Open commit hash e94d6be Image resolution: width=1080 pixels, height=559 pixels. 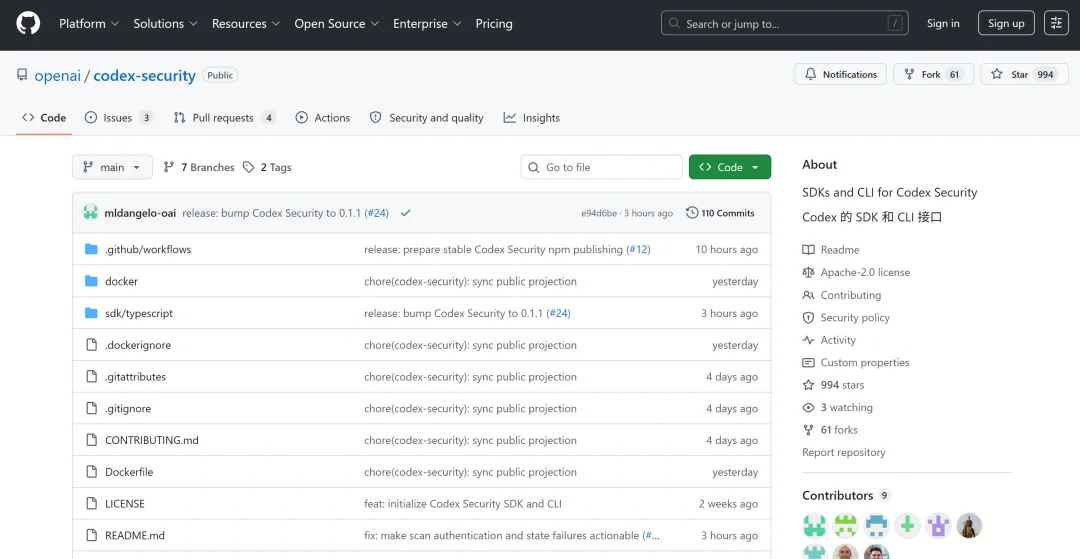[x=599, y=213]
